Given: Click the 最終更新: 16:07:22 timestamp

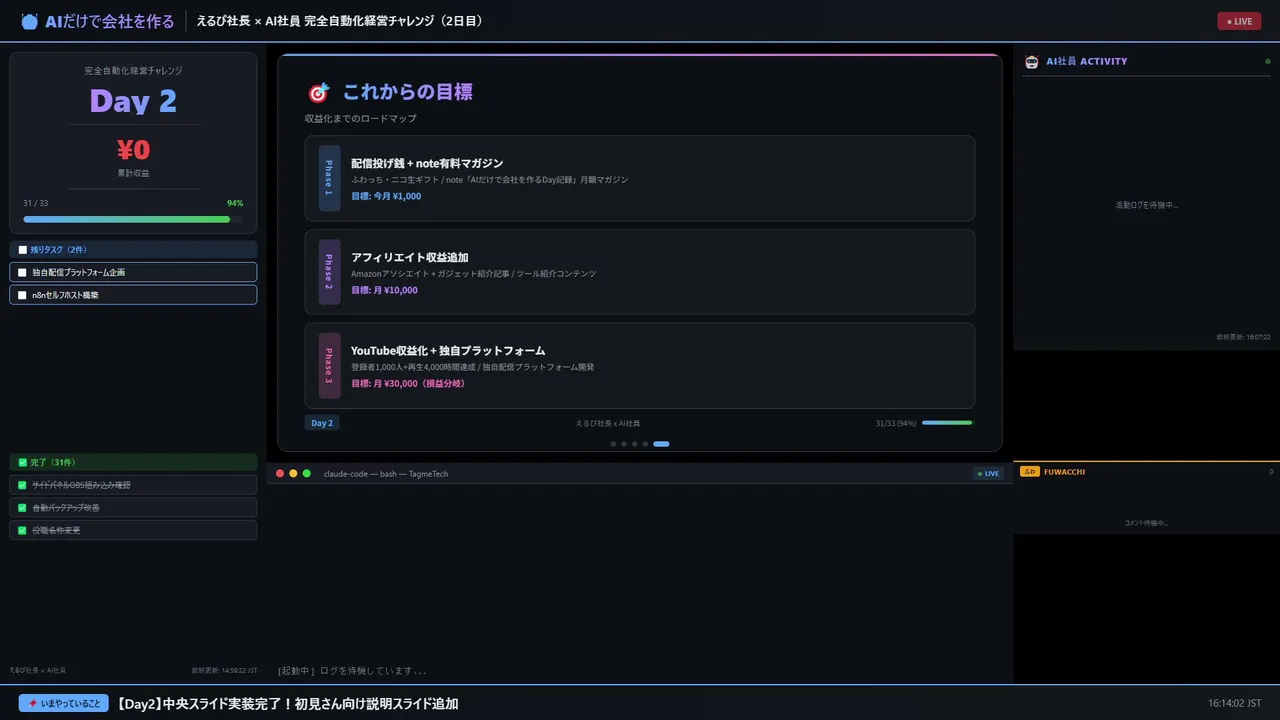Looking at the screenshot, I should pyautogui.click(x=1244, y=337).
